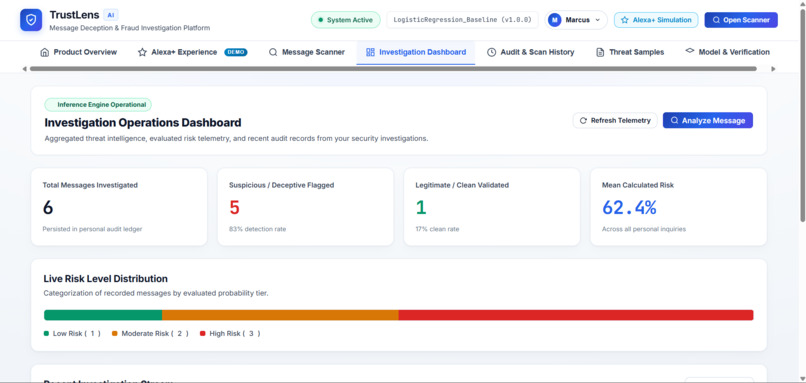Click the System Active status pill
806x383 pixels.
pyautogui.click(x=345, y=20)
